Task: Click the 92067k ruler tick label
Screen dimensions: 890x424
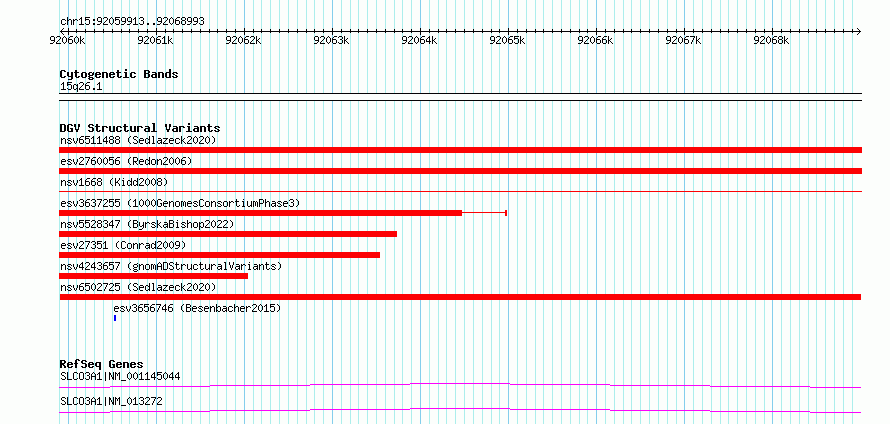Action: click(x=683, y=41)
